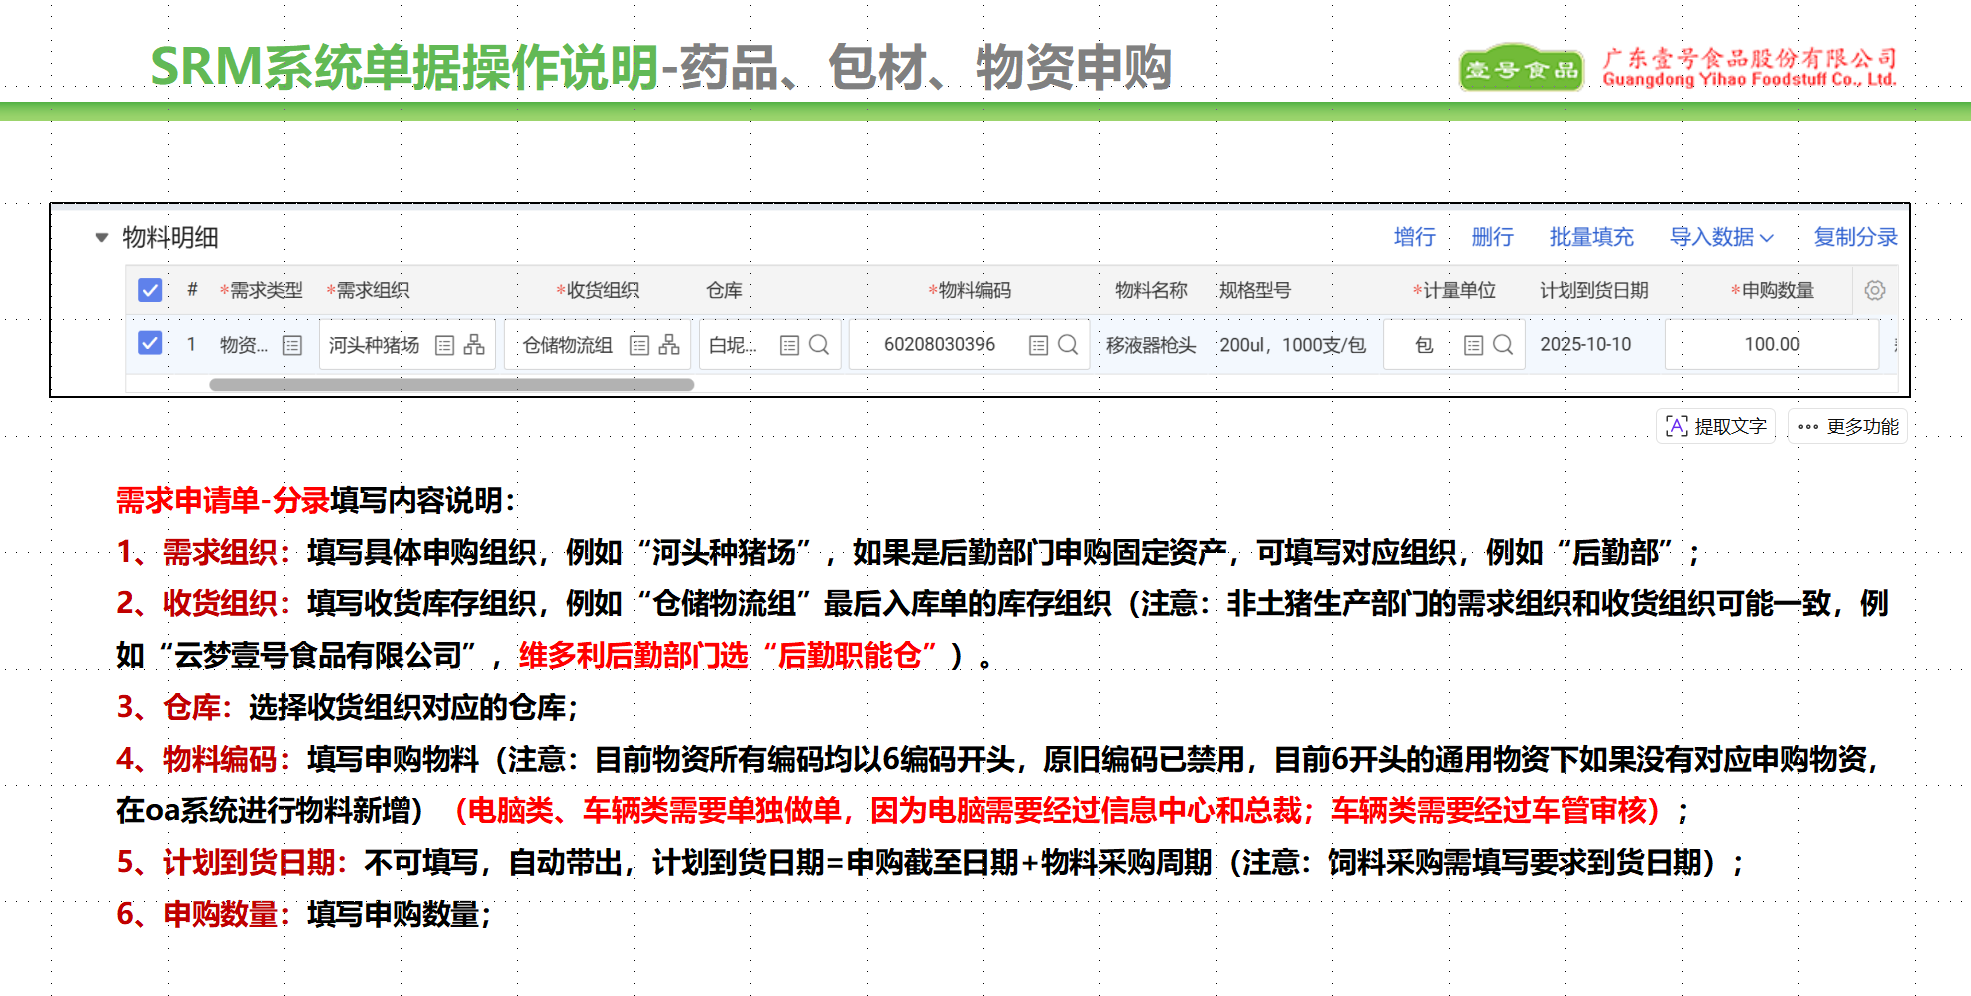Toggle the select-all checkbox in the header
Image resolution: width=1971 pixels, height=996 pixels.
(x=150, y=290)
